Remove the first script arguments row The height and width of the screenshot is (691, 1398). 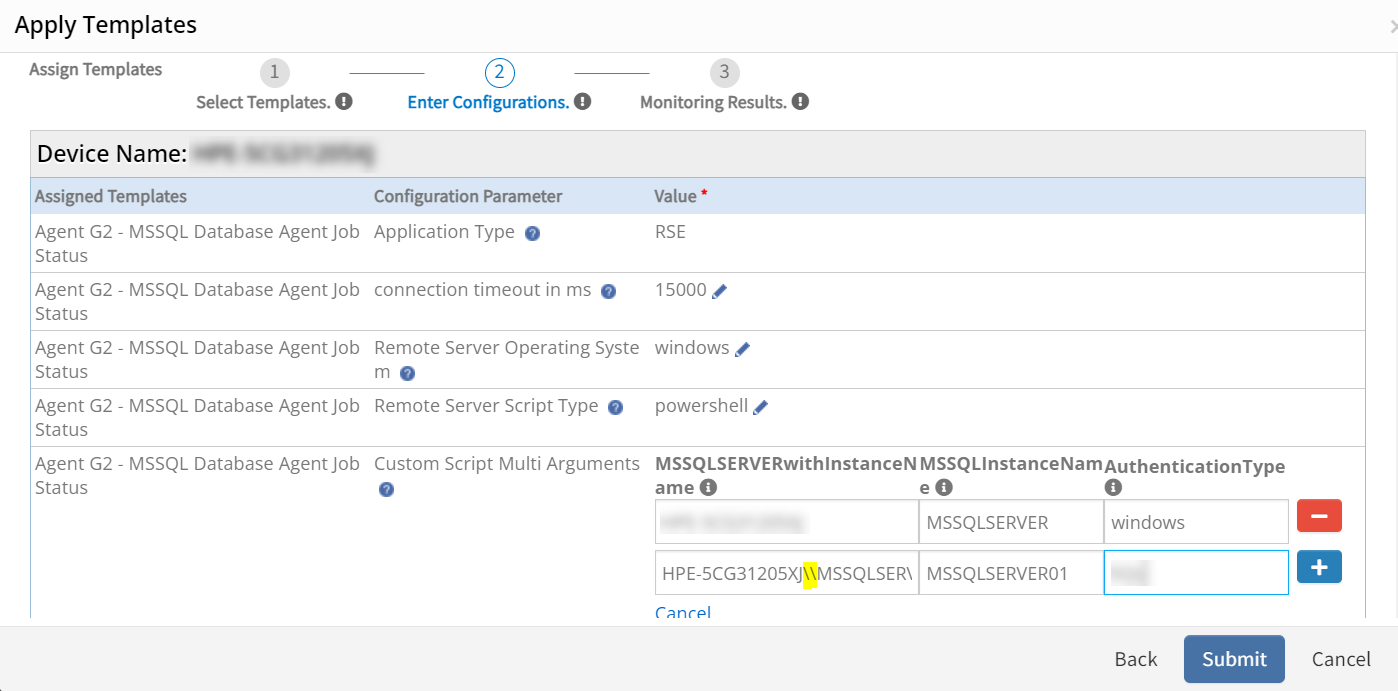point(1319,515)
